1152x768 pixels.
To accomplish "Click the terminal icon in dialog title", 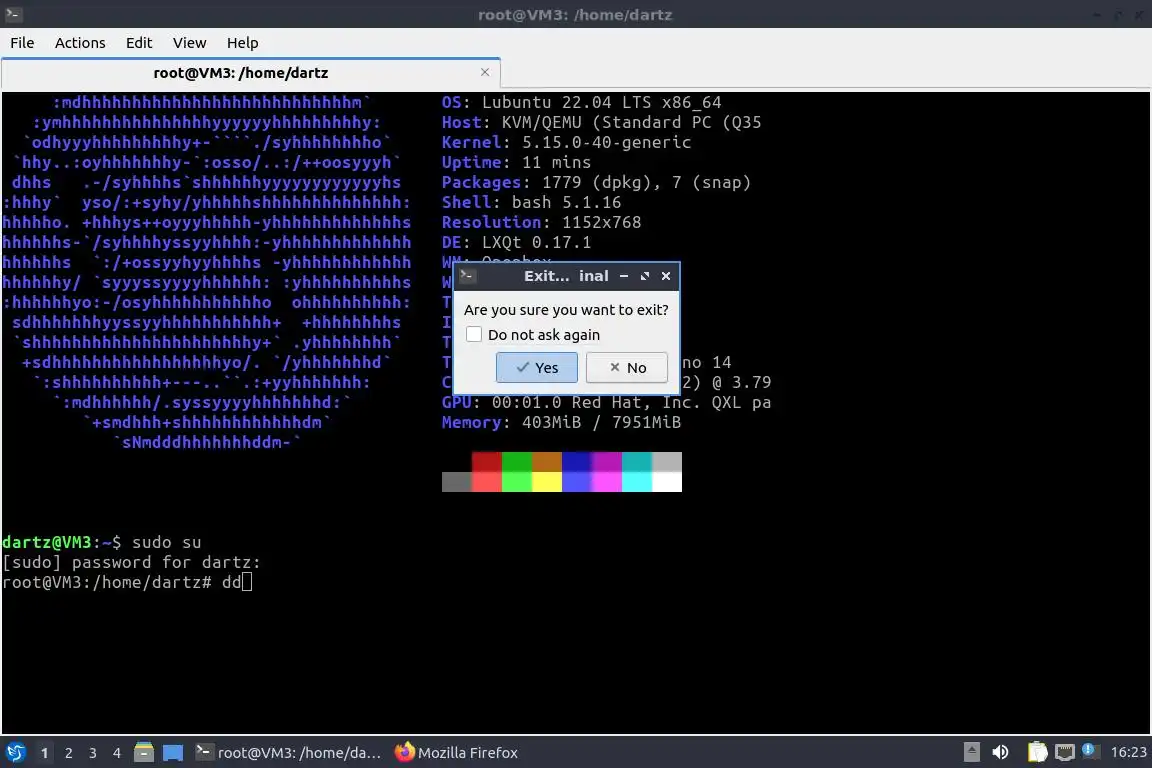I will [468, 276].
